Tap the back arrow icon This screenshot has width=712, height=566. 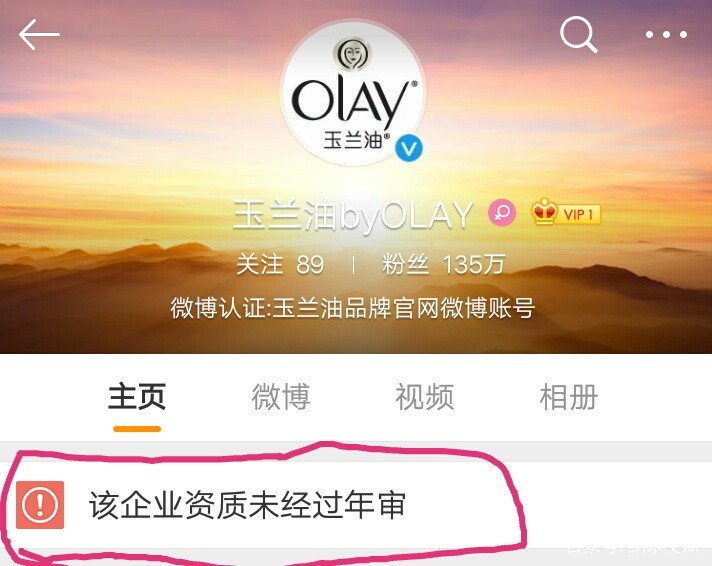(x=39, y=34)
